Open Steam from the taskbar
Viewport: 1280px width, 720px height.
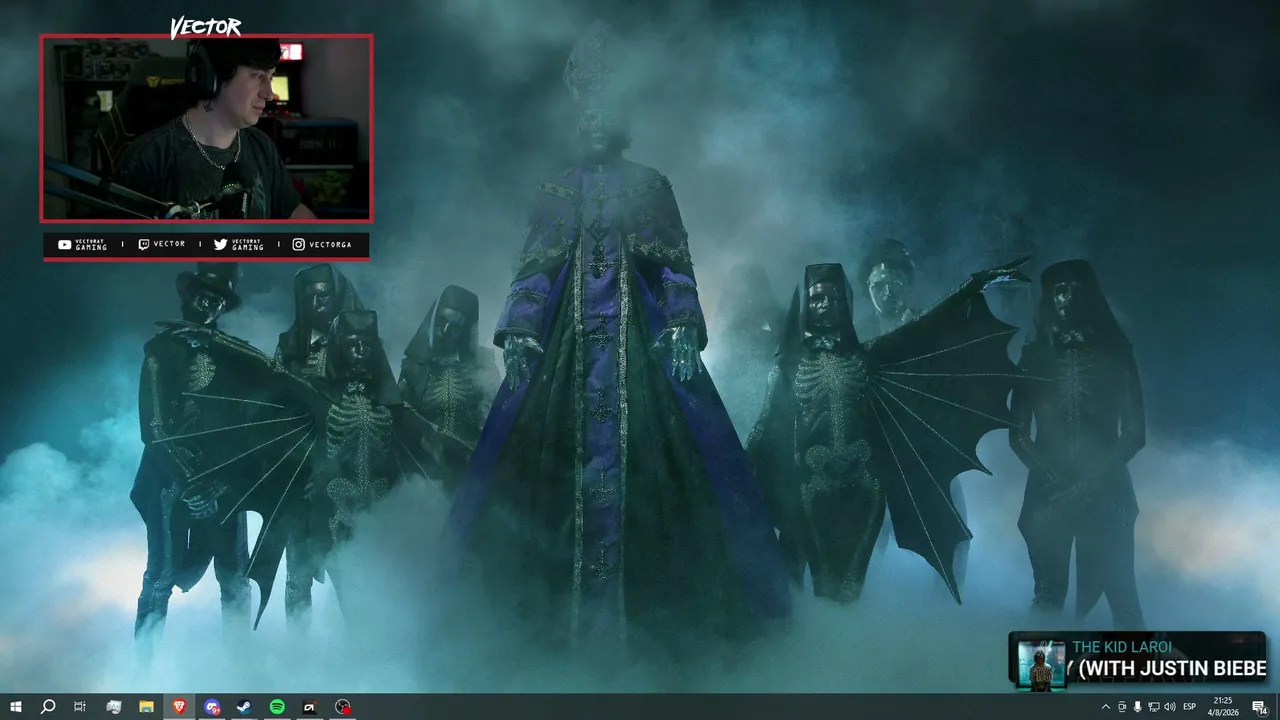tap(244, 707)
